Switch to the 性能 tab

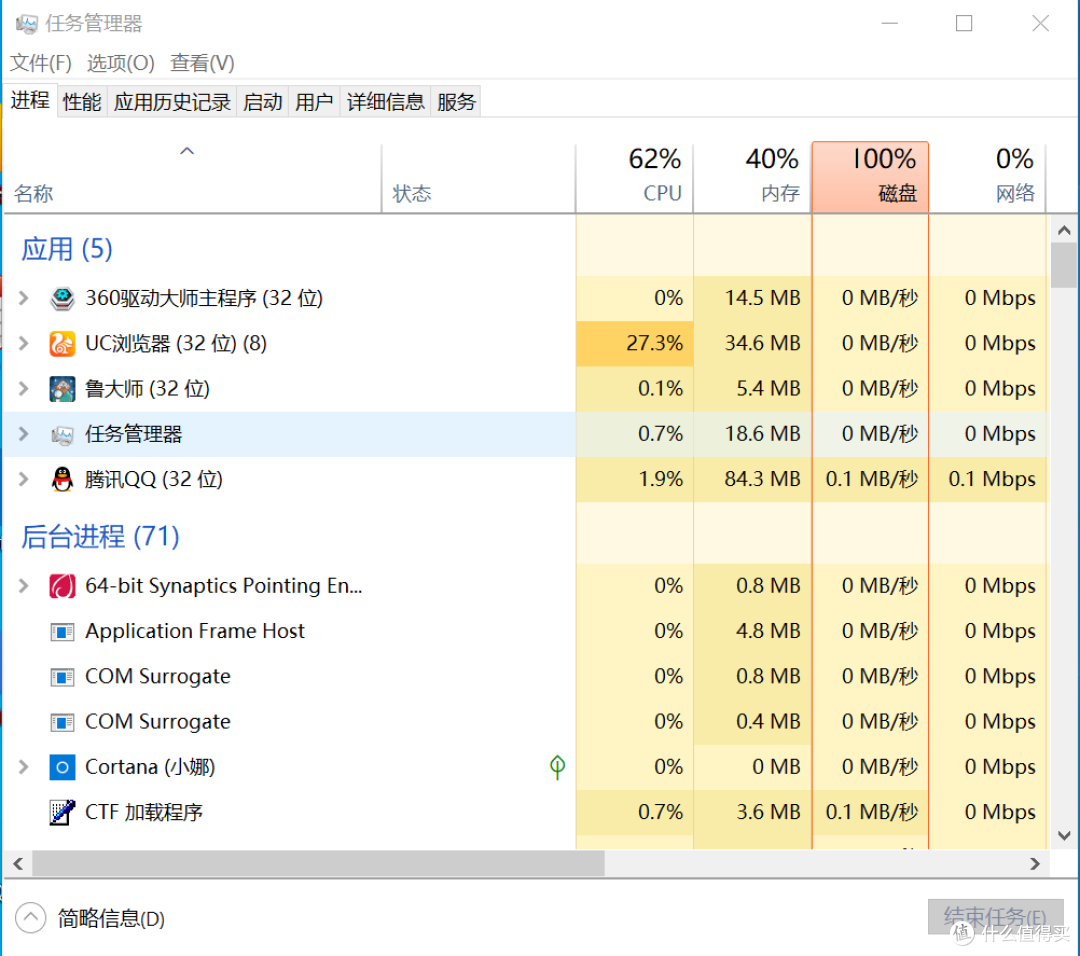tap(82, 102)
